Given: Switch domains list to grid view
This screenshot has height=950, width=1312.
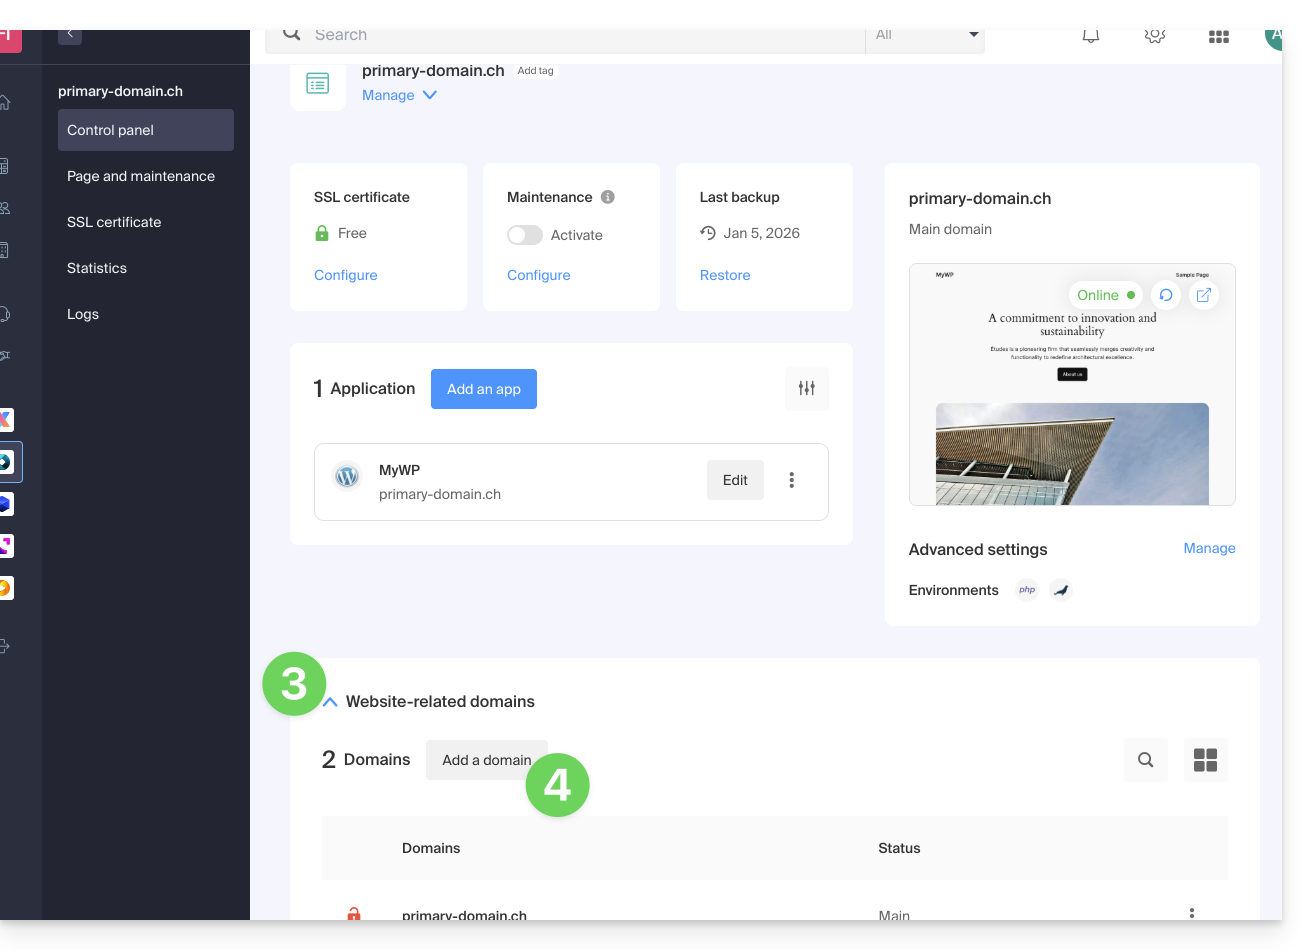Looking at the screenshot, I should tap(1205, 760).
